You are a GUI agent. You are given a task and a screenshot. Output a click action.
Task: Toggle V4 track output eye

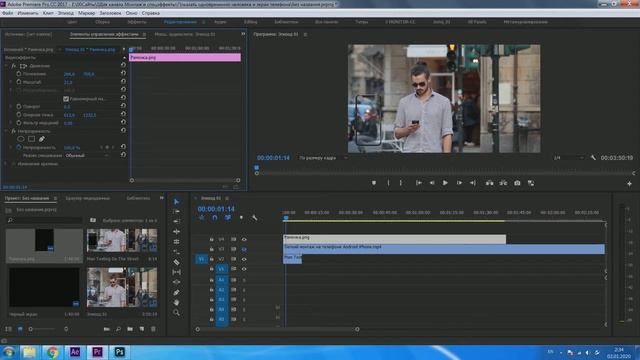click(x=244, y=240)
